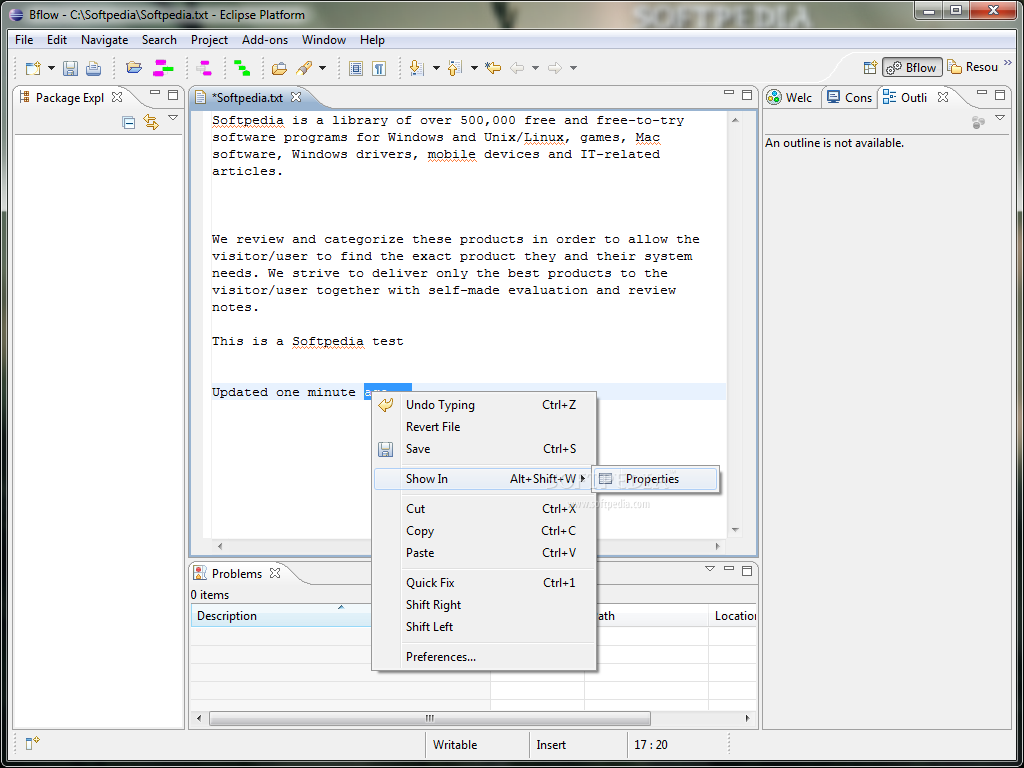The height and width of the screenshot is (768, 1024).
Task: Click the Back navigation arrow
Action: (517, 68)
